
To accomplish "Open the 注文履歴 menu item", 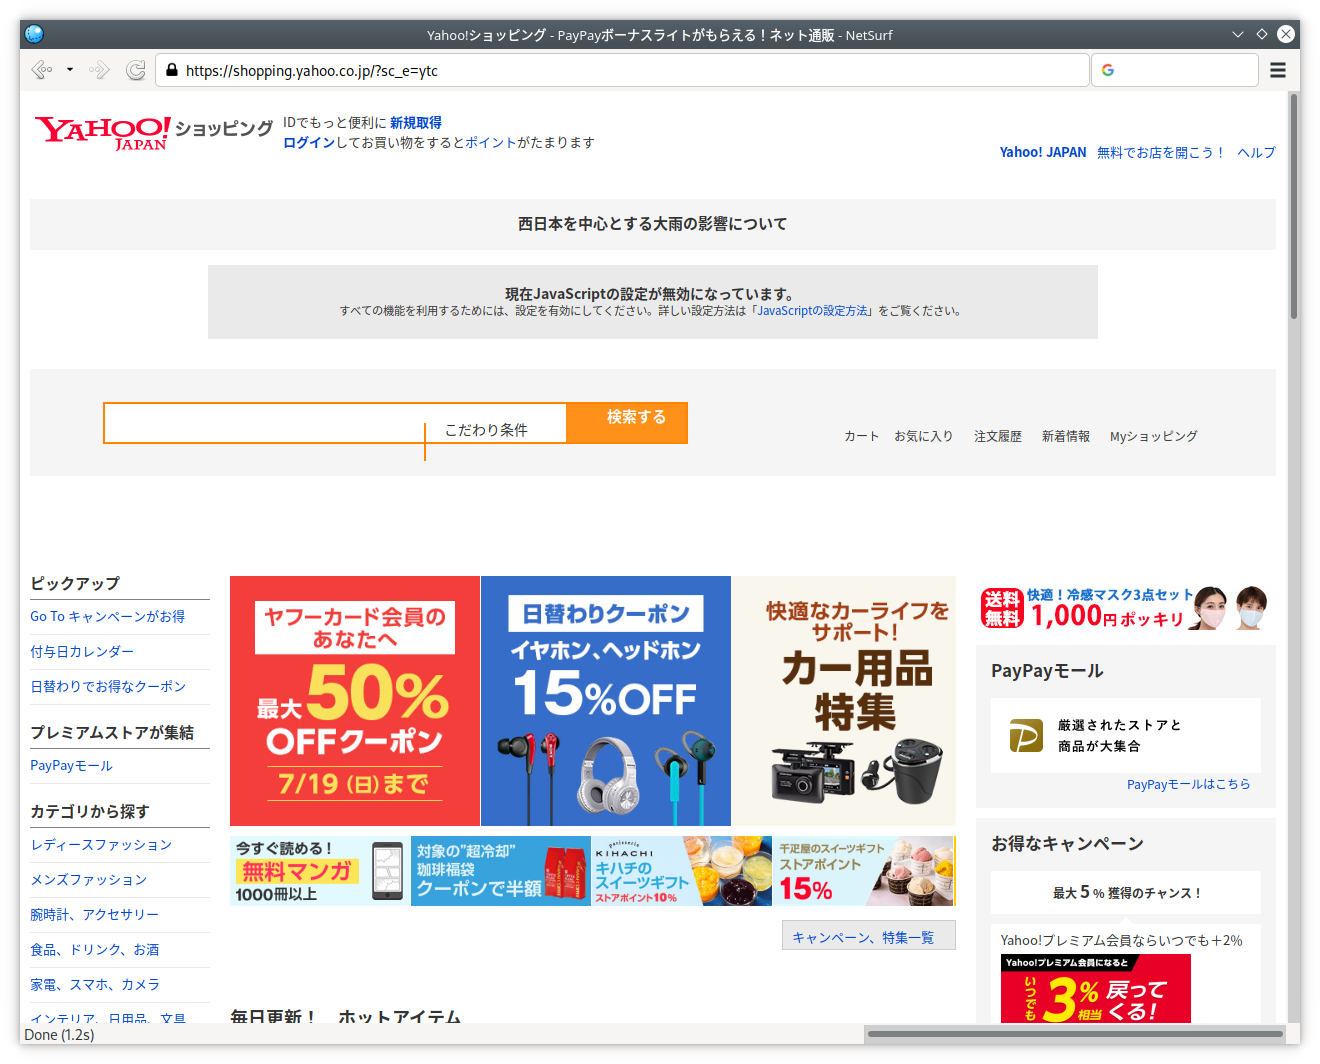I will point(998,436).
